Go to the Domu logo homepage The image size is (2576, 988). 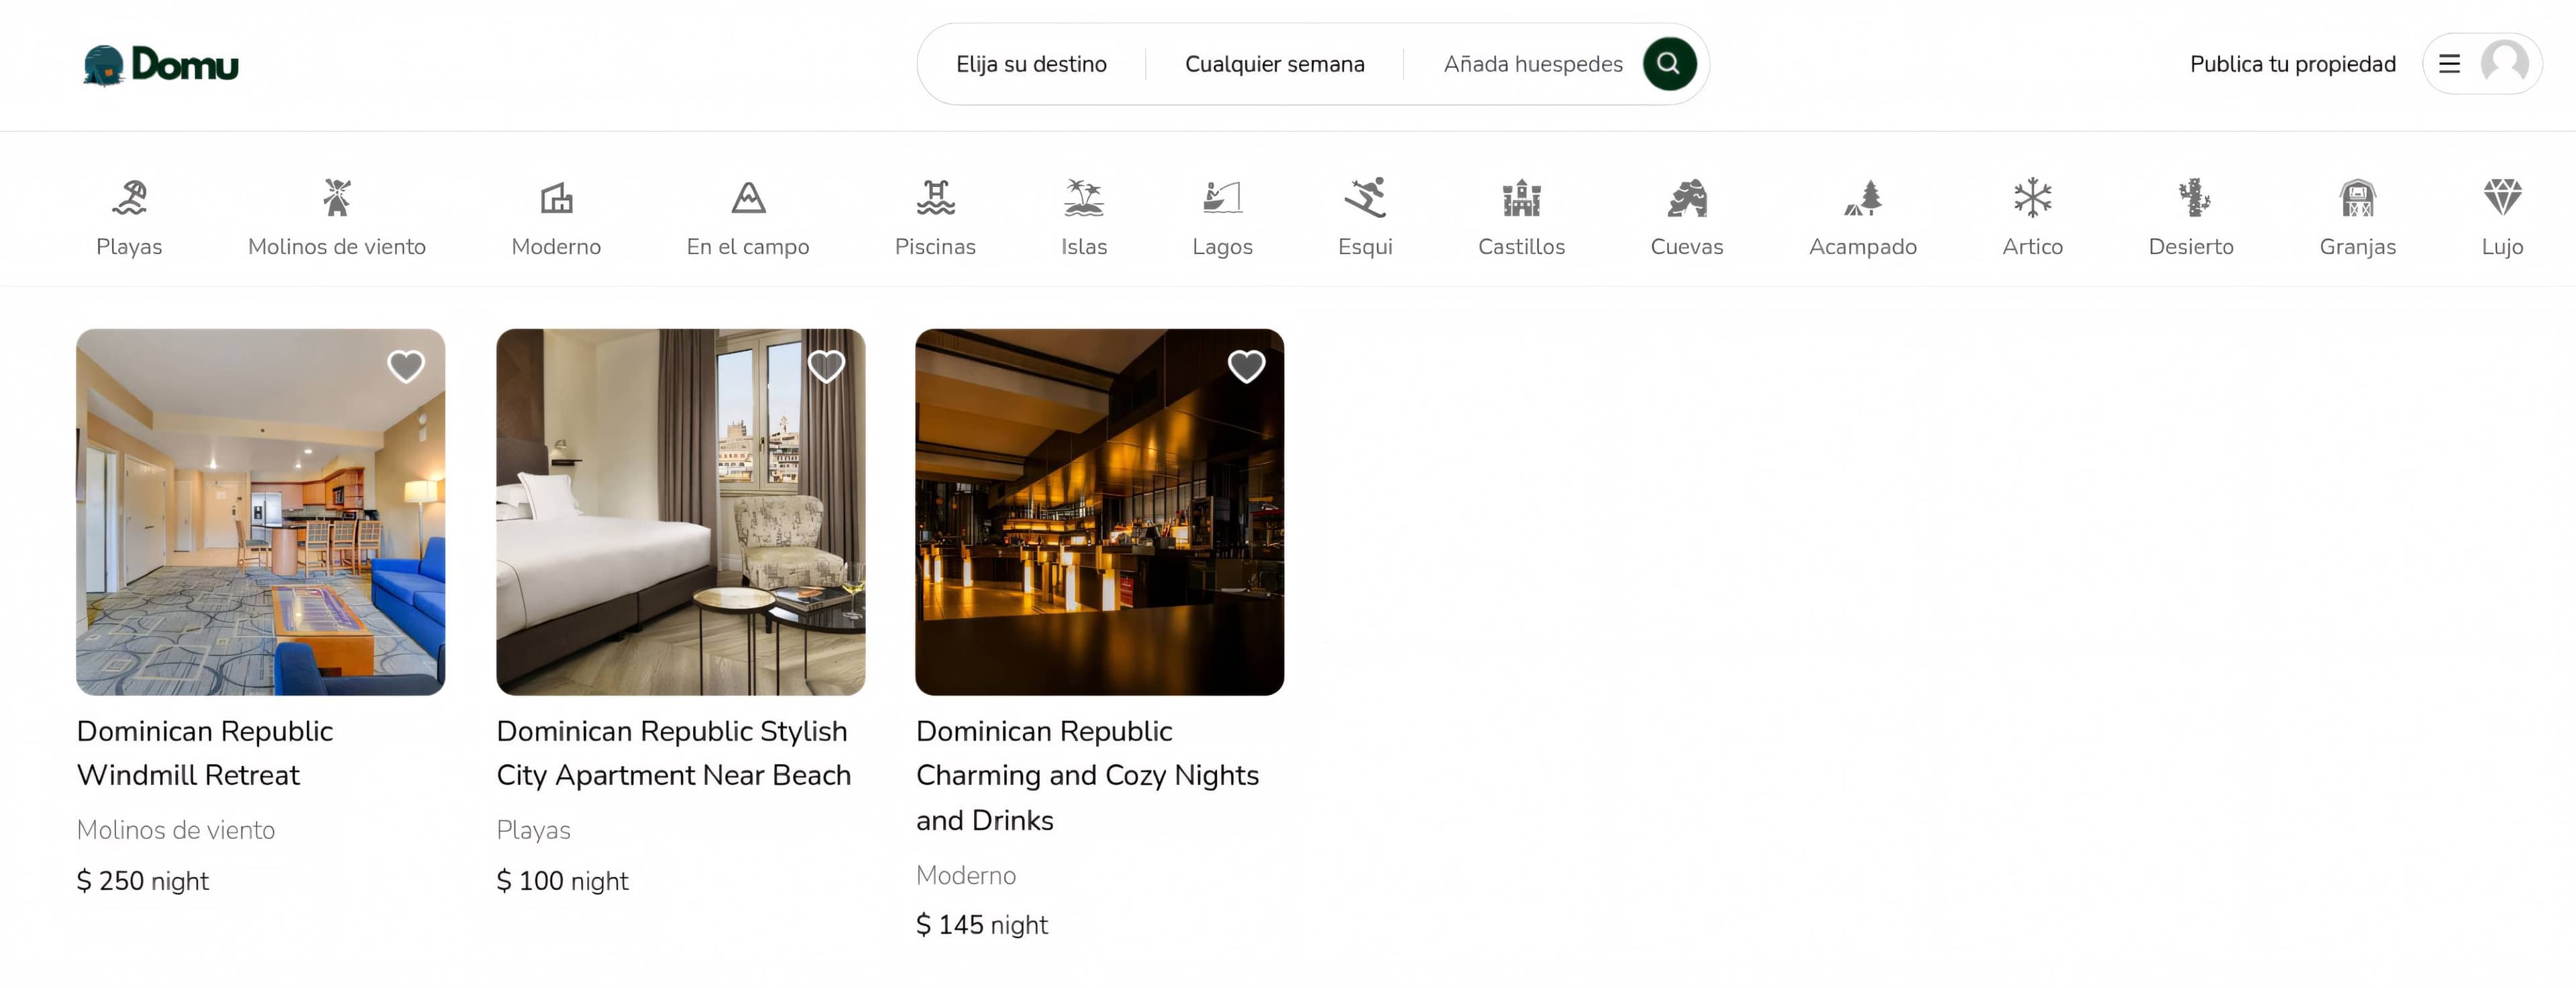161,65
